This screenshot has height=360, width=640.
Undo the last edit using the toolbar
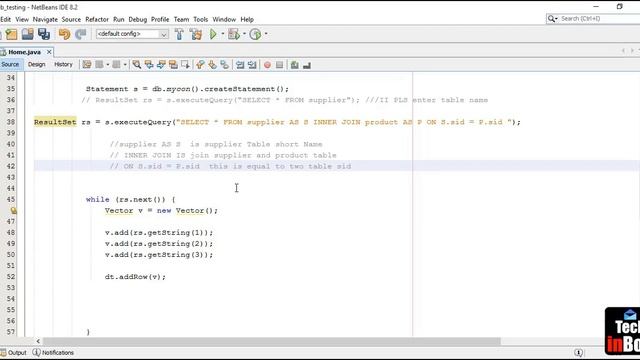64,34
